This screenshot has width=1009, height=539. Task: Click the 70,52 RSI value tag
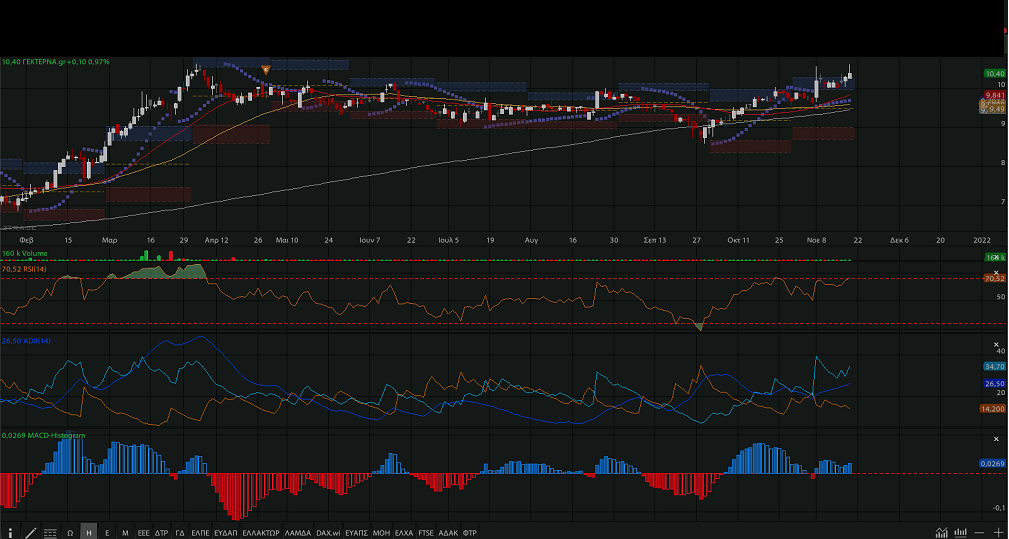pos(995,279)
